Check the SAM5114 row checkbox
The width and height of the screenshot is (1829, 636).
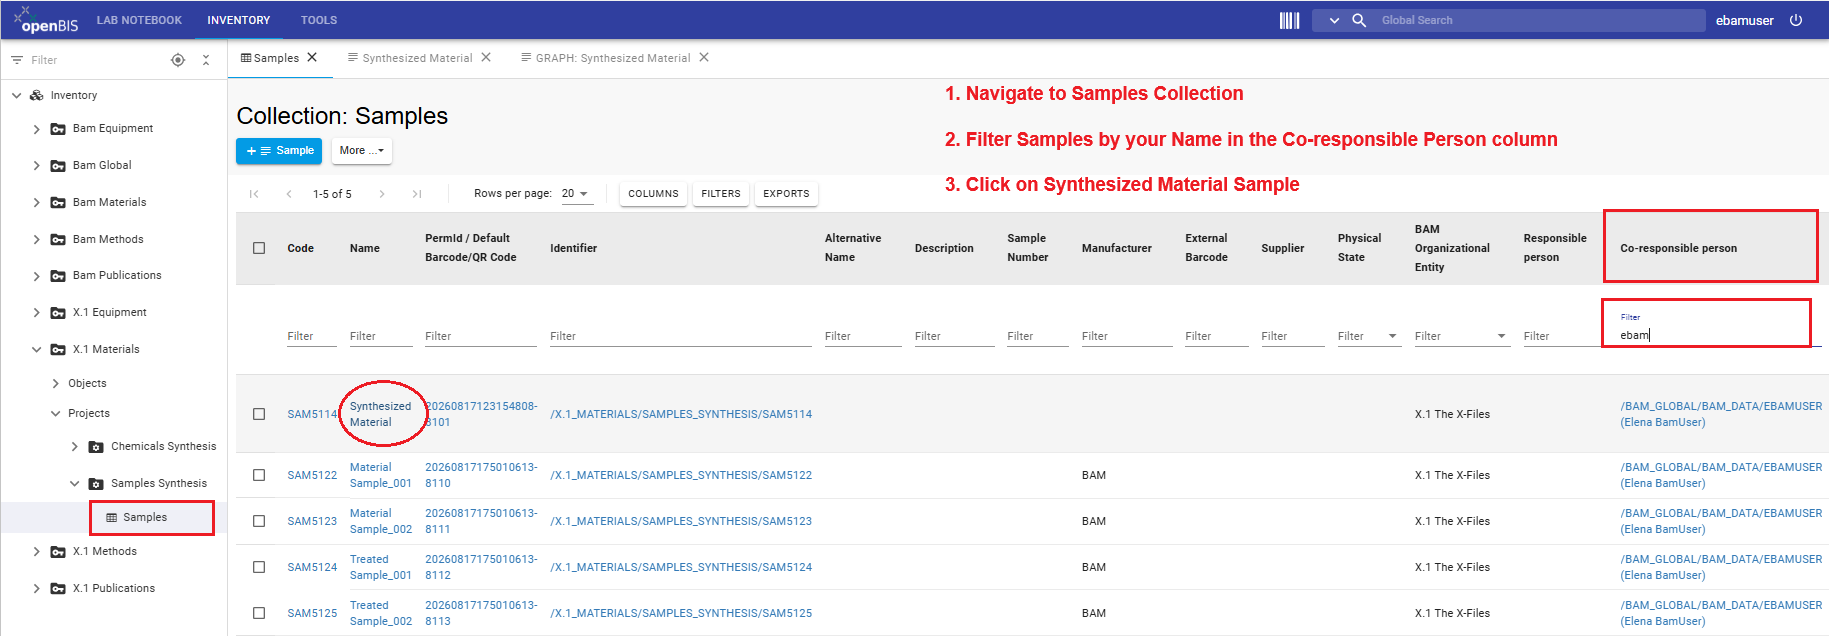[259, 414]
